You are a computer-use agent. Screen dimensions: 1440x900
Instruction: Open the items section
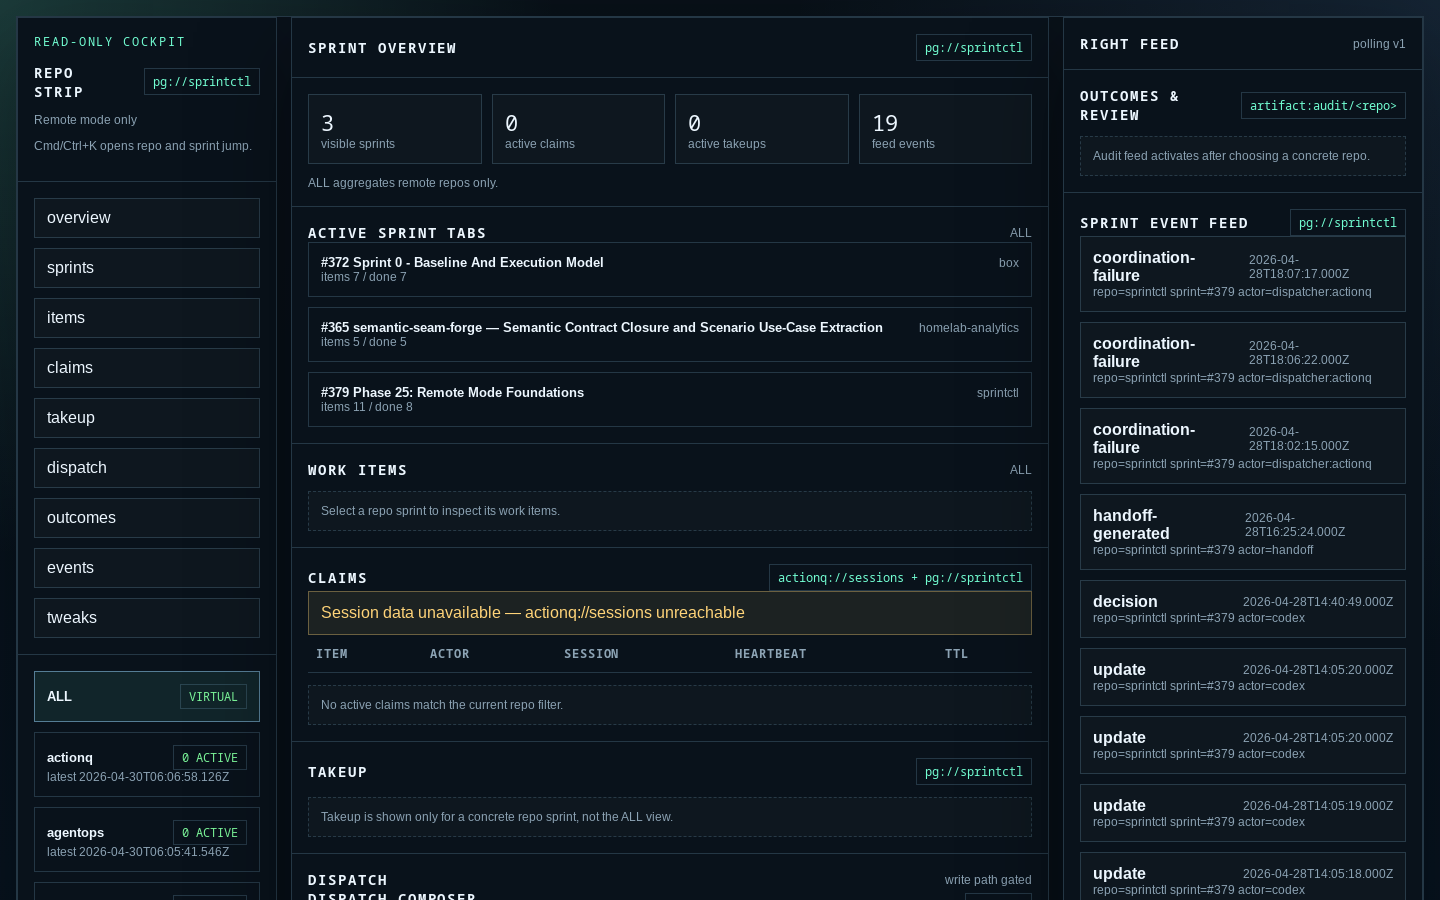tap(147, 318)
